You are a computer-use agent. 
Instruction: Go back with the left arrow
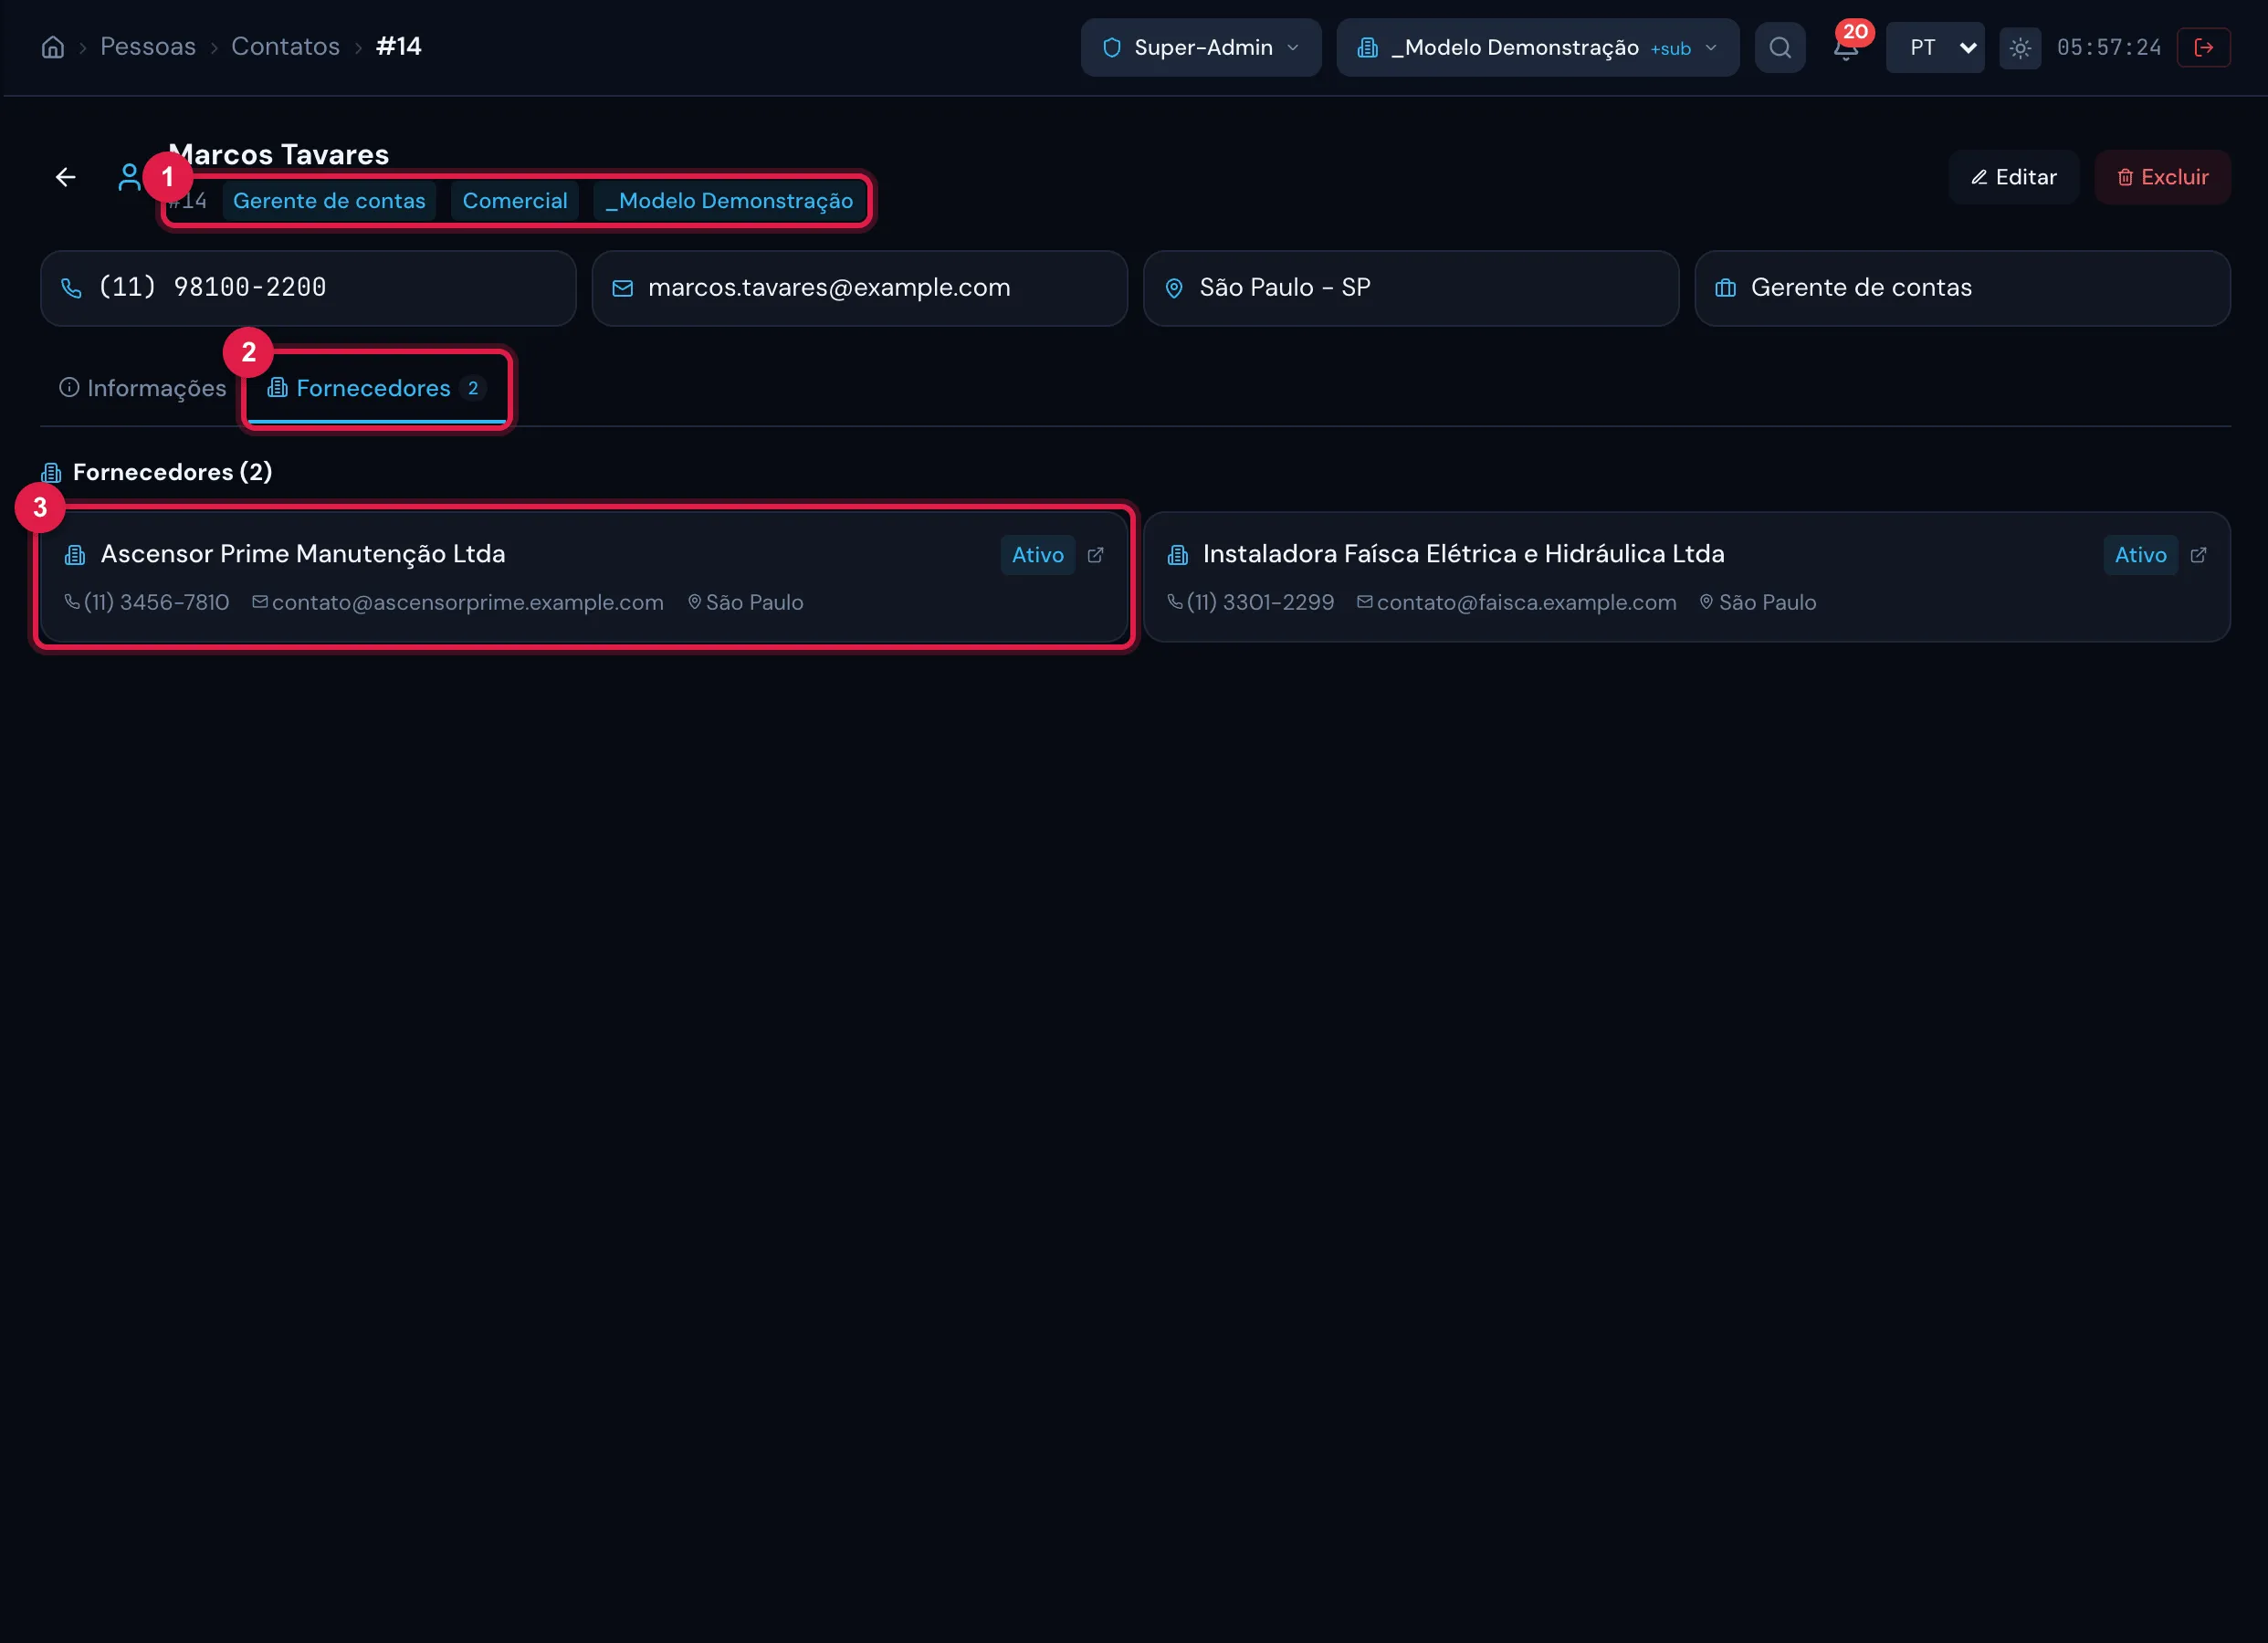[x=66, y=177]
